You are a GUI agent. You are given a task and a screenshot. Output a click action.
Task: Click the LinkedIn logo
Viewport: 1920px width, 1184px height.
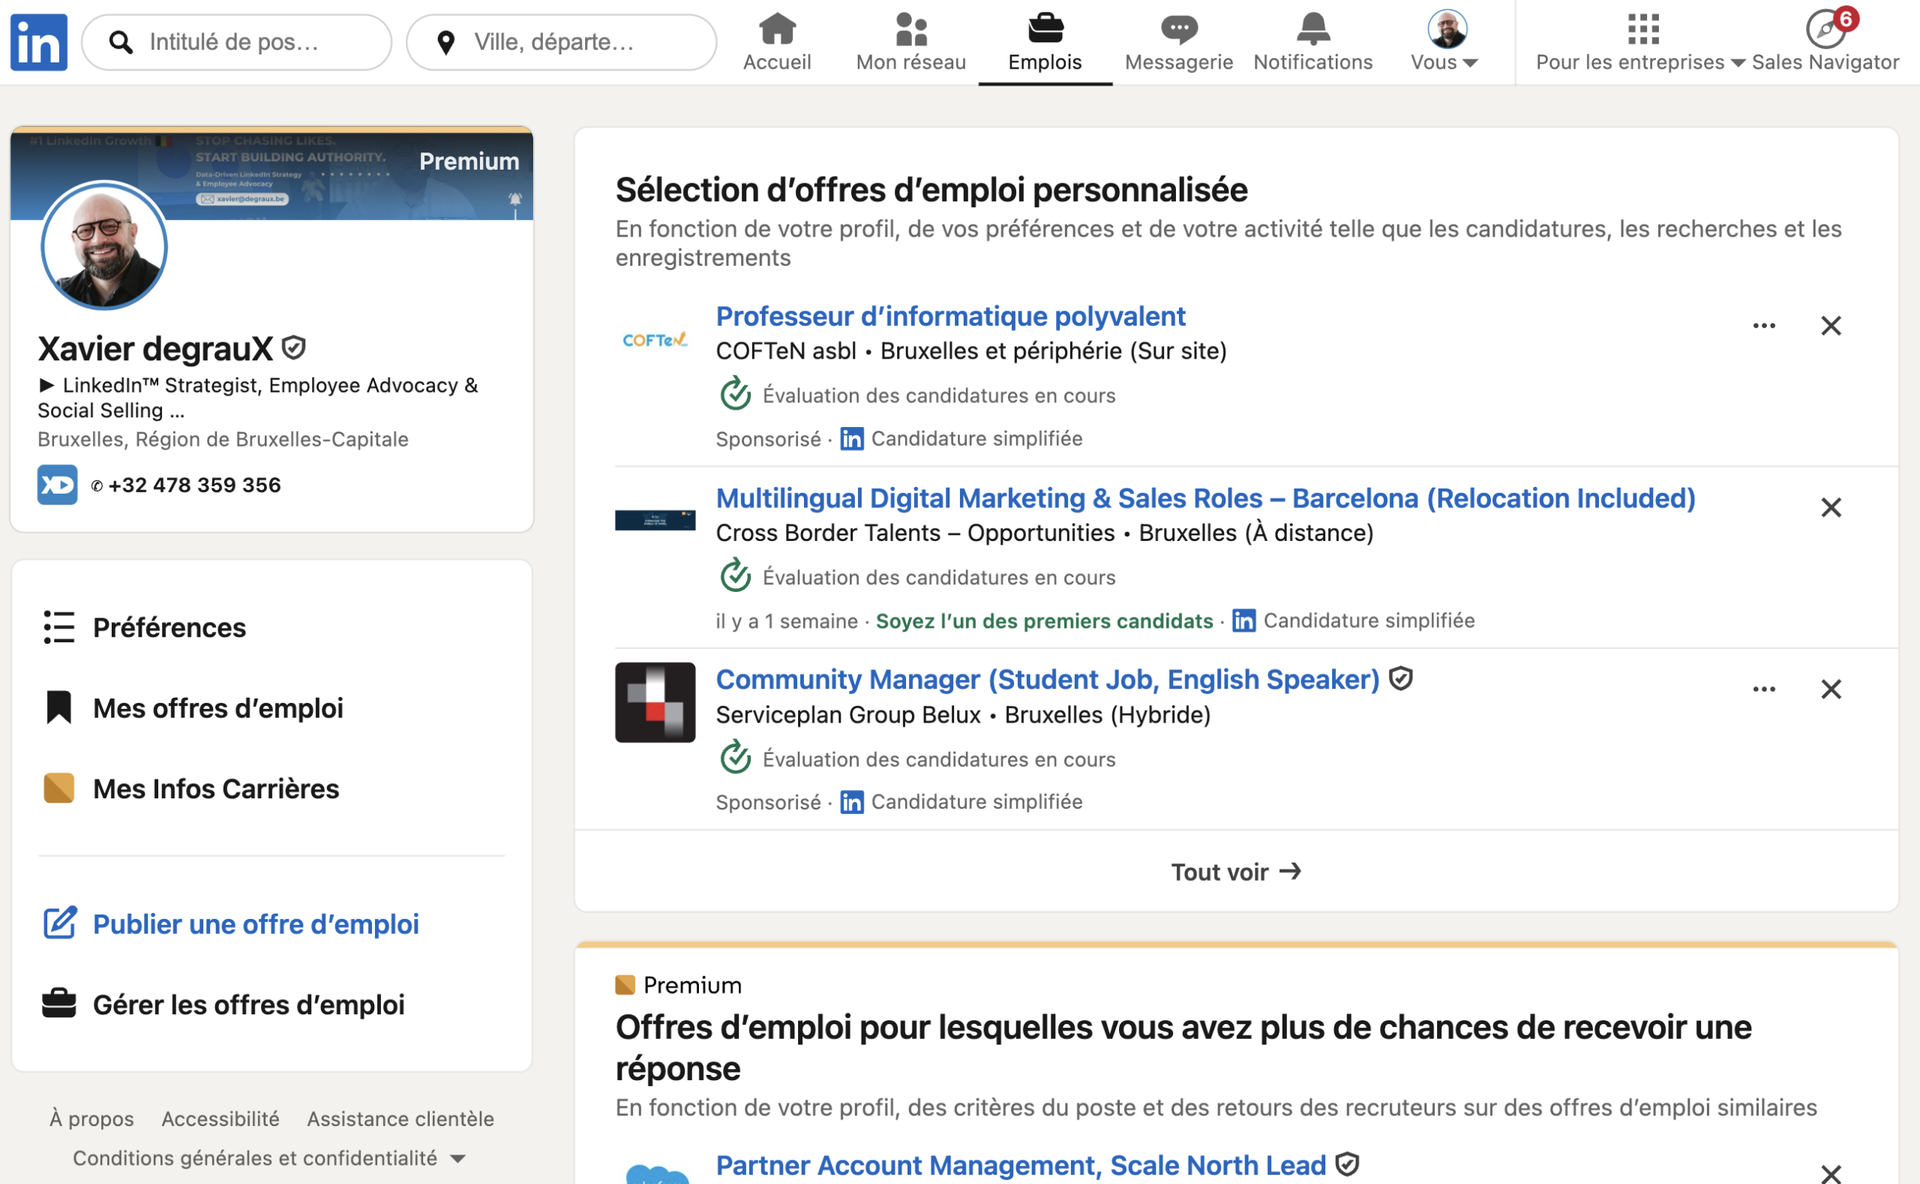[x=38, y=41]
